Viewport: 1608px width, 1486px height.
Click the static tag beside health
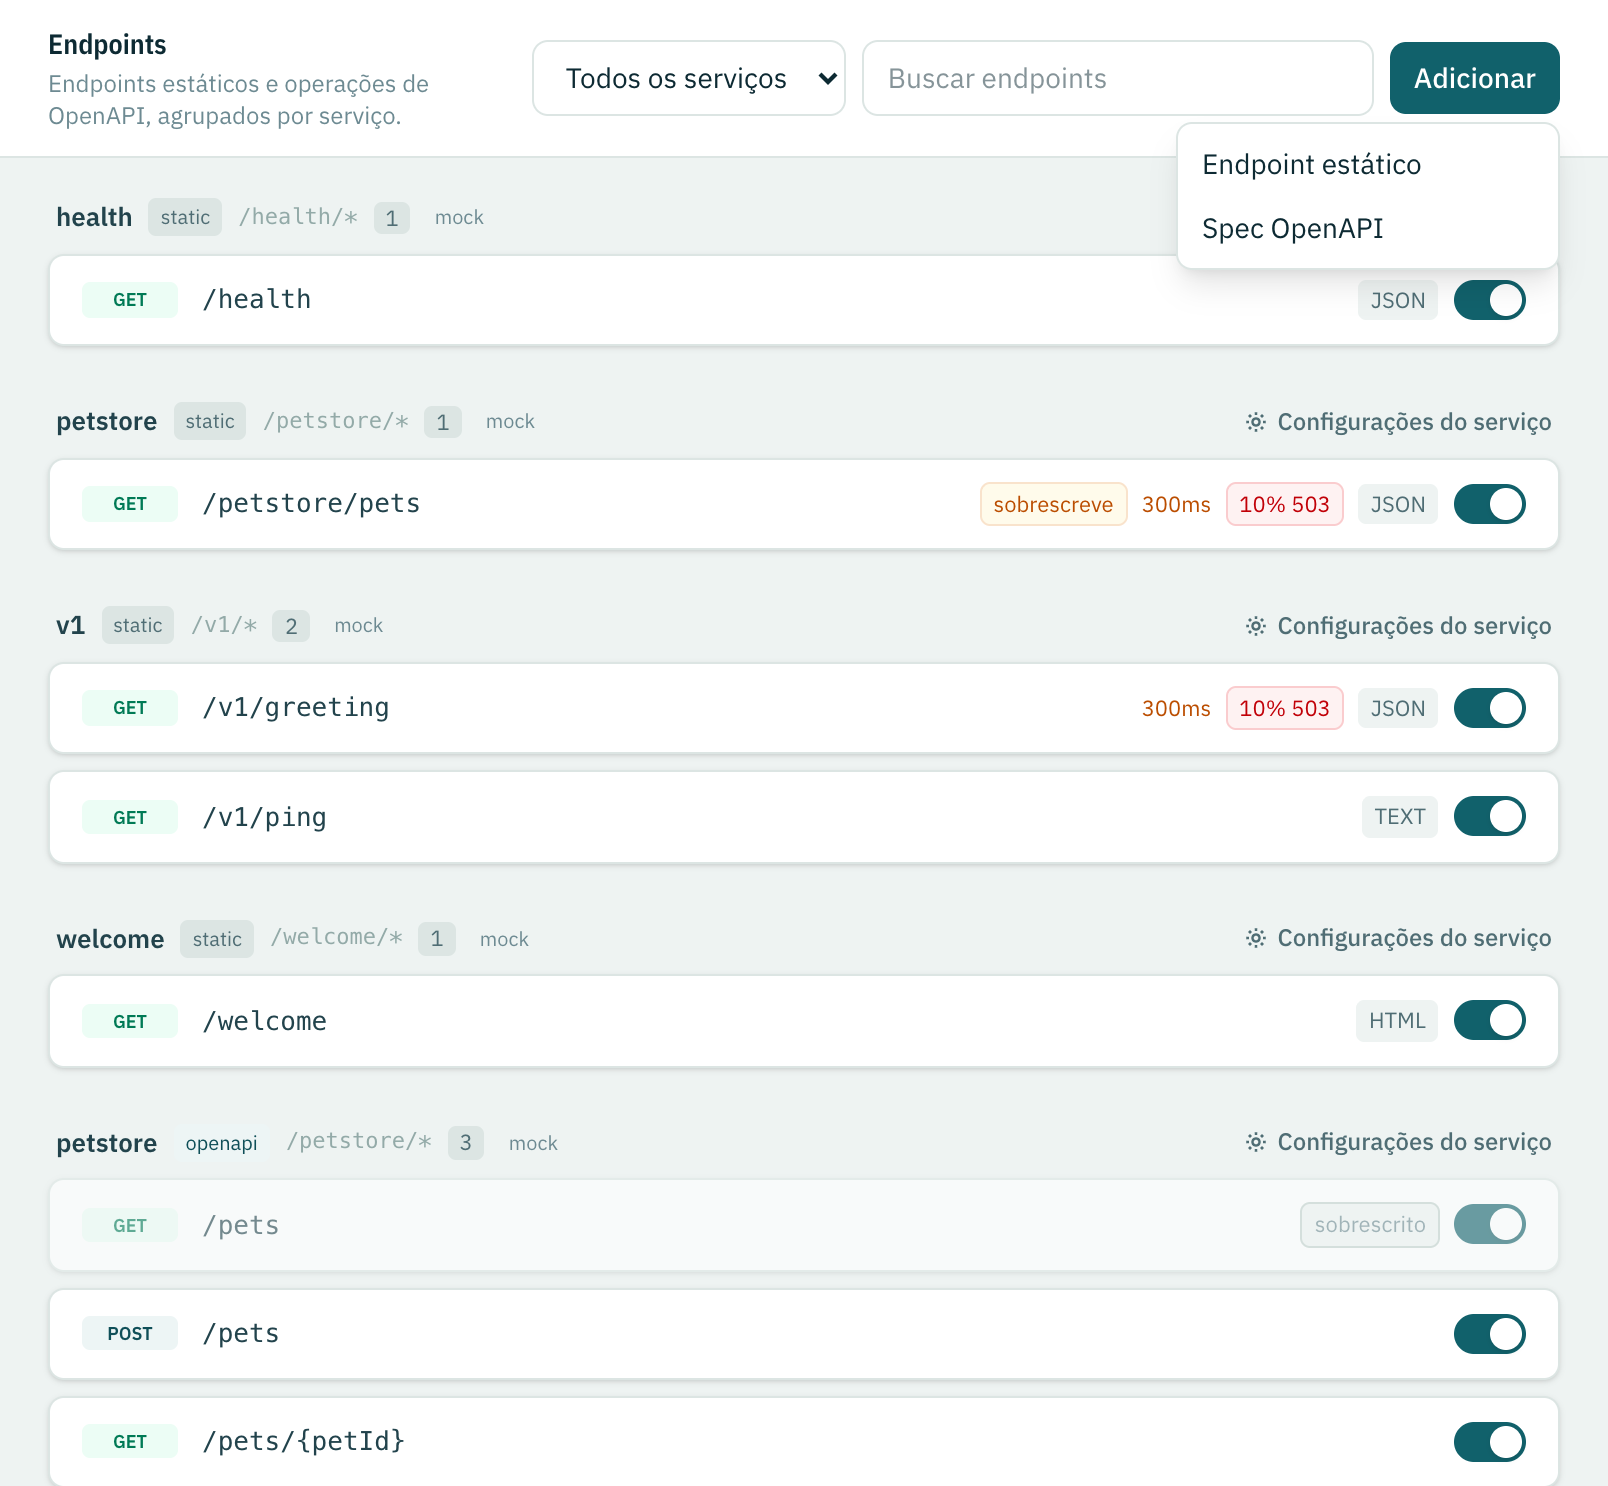(185, 217)
